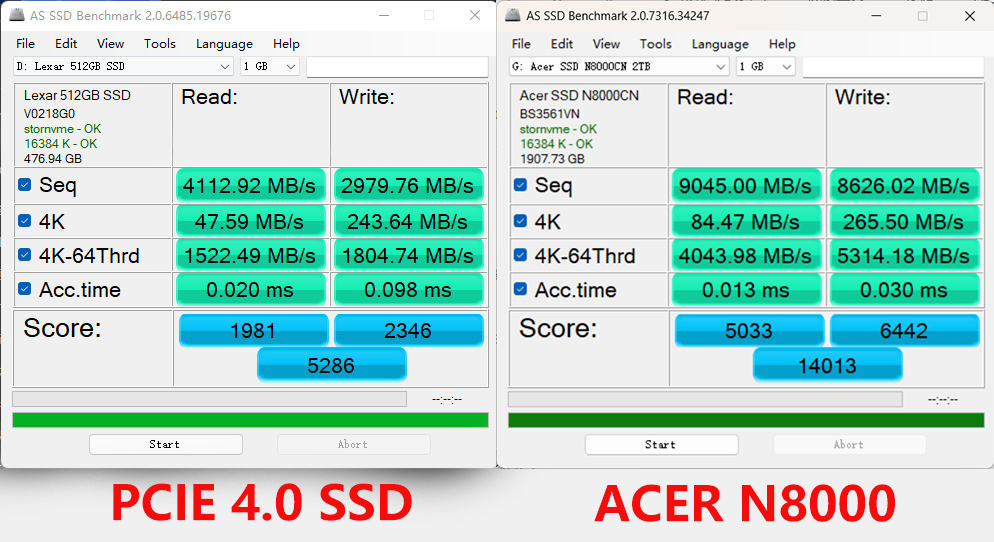The image size is (994, 542).
Task: Open the Language menu in the Acer window
Action: coord(720,44)
